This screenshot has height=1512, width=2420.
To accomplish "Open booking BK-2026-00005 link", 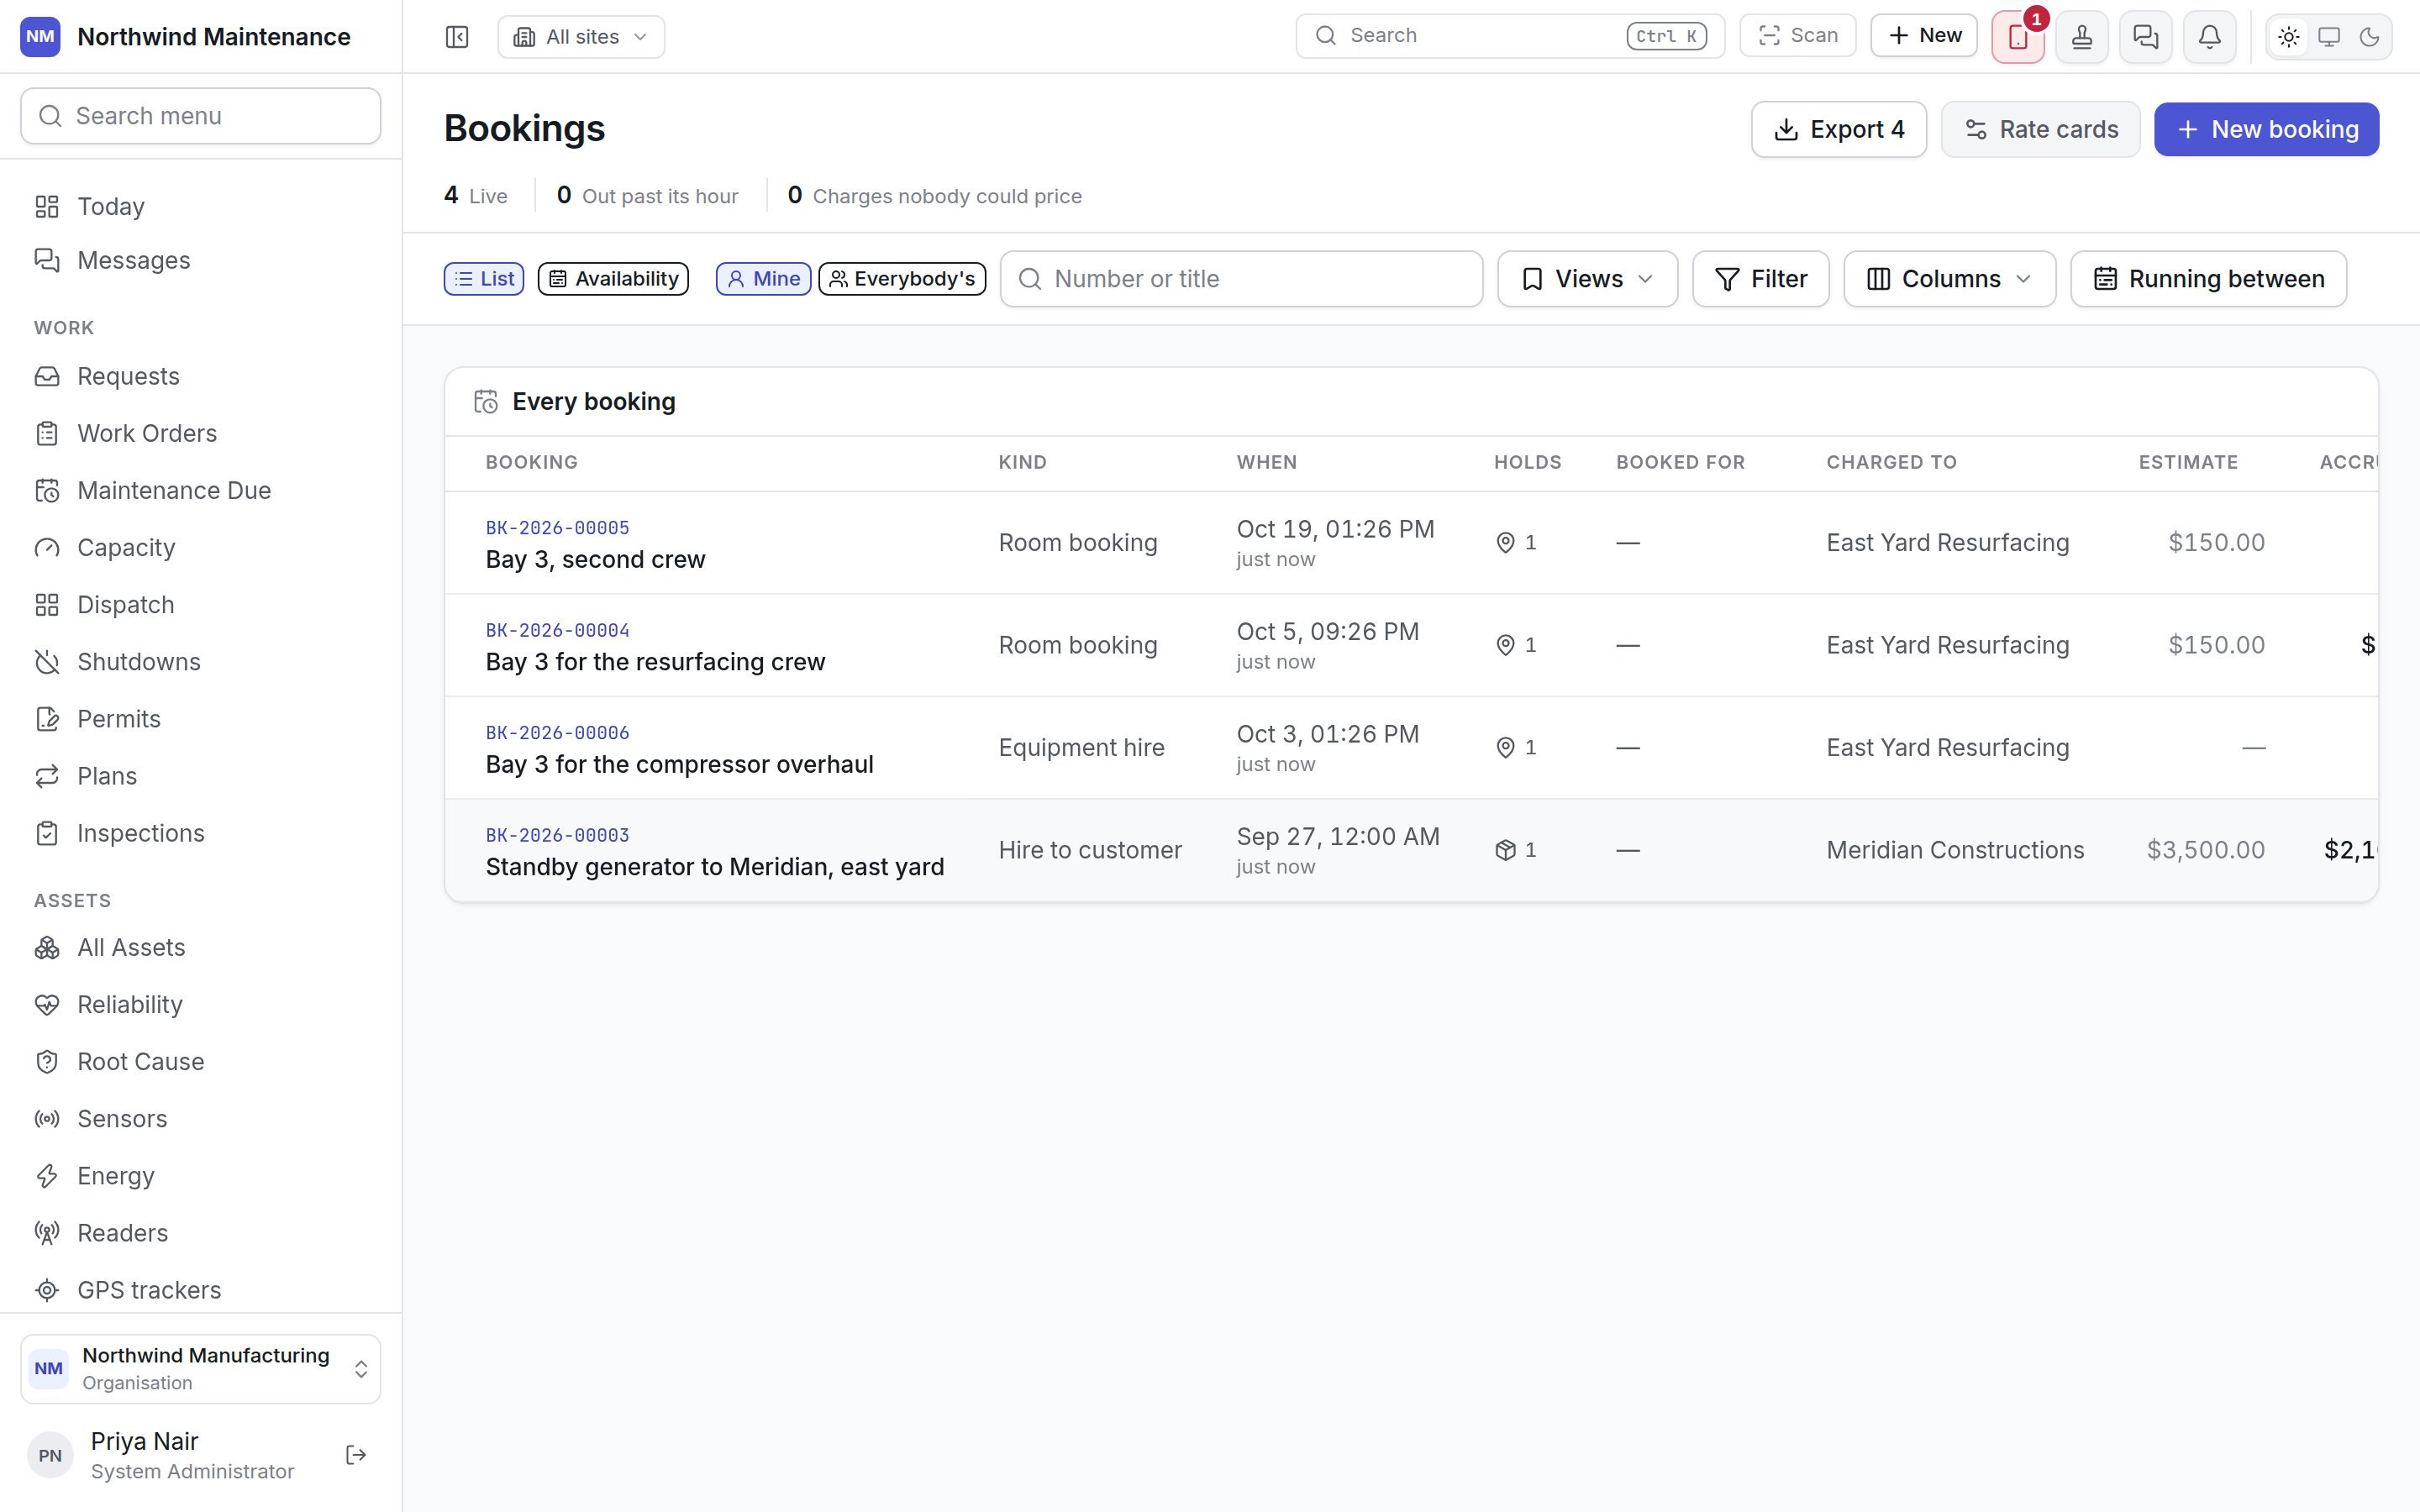I will coord(557,528).
